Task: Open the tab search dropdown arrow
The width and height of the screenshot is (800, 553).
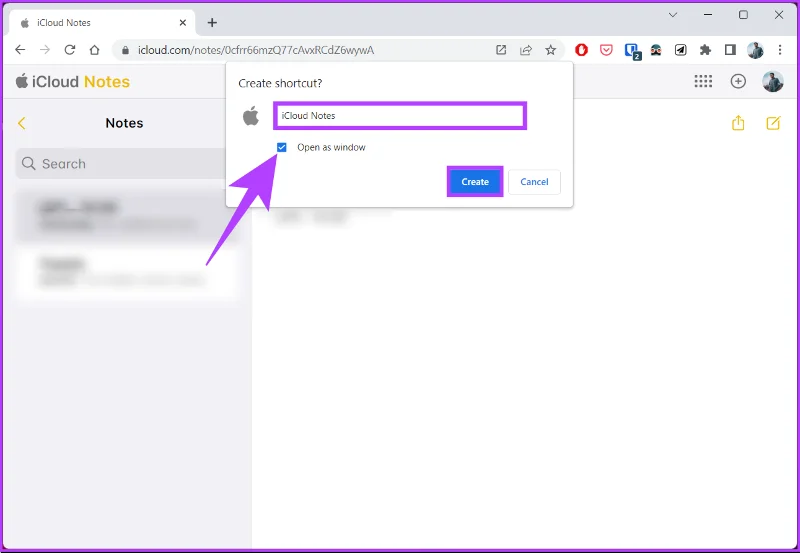Action: tap(673, 15)
